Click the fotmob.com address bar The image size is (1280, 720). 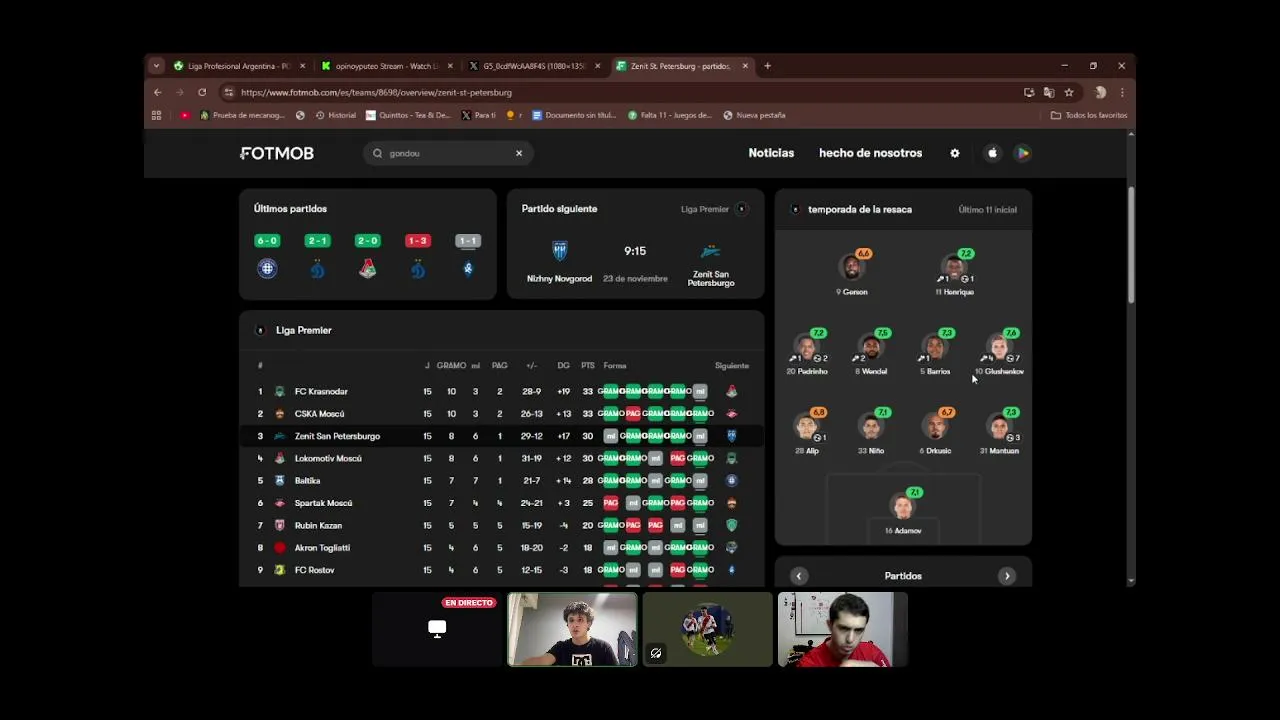tap(620, 92)
